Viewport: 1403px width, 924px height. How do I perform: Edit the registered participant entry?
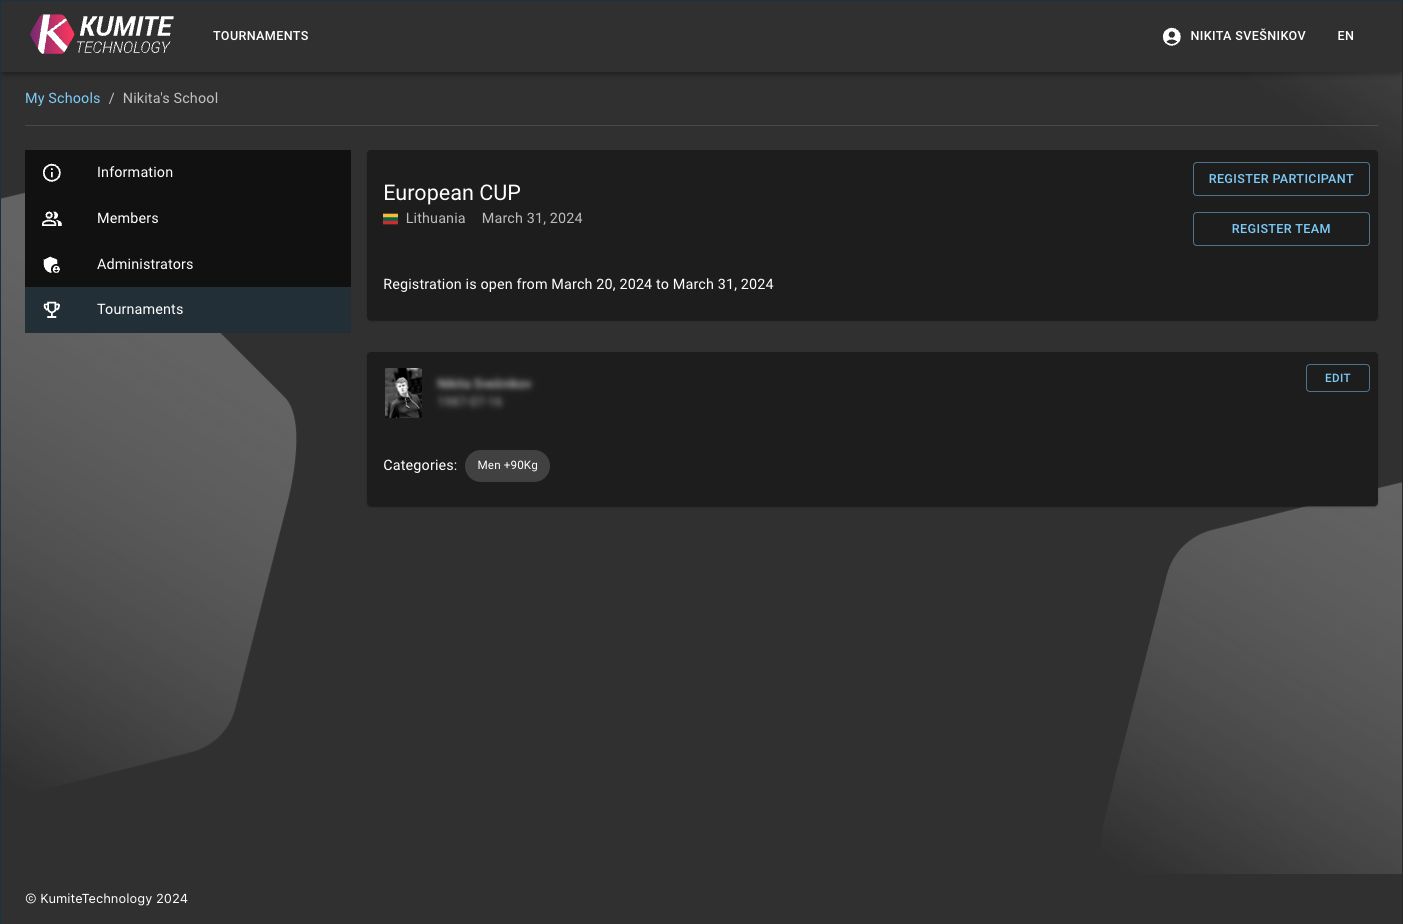pos(1337,378)
